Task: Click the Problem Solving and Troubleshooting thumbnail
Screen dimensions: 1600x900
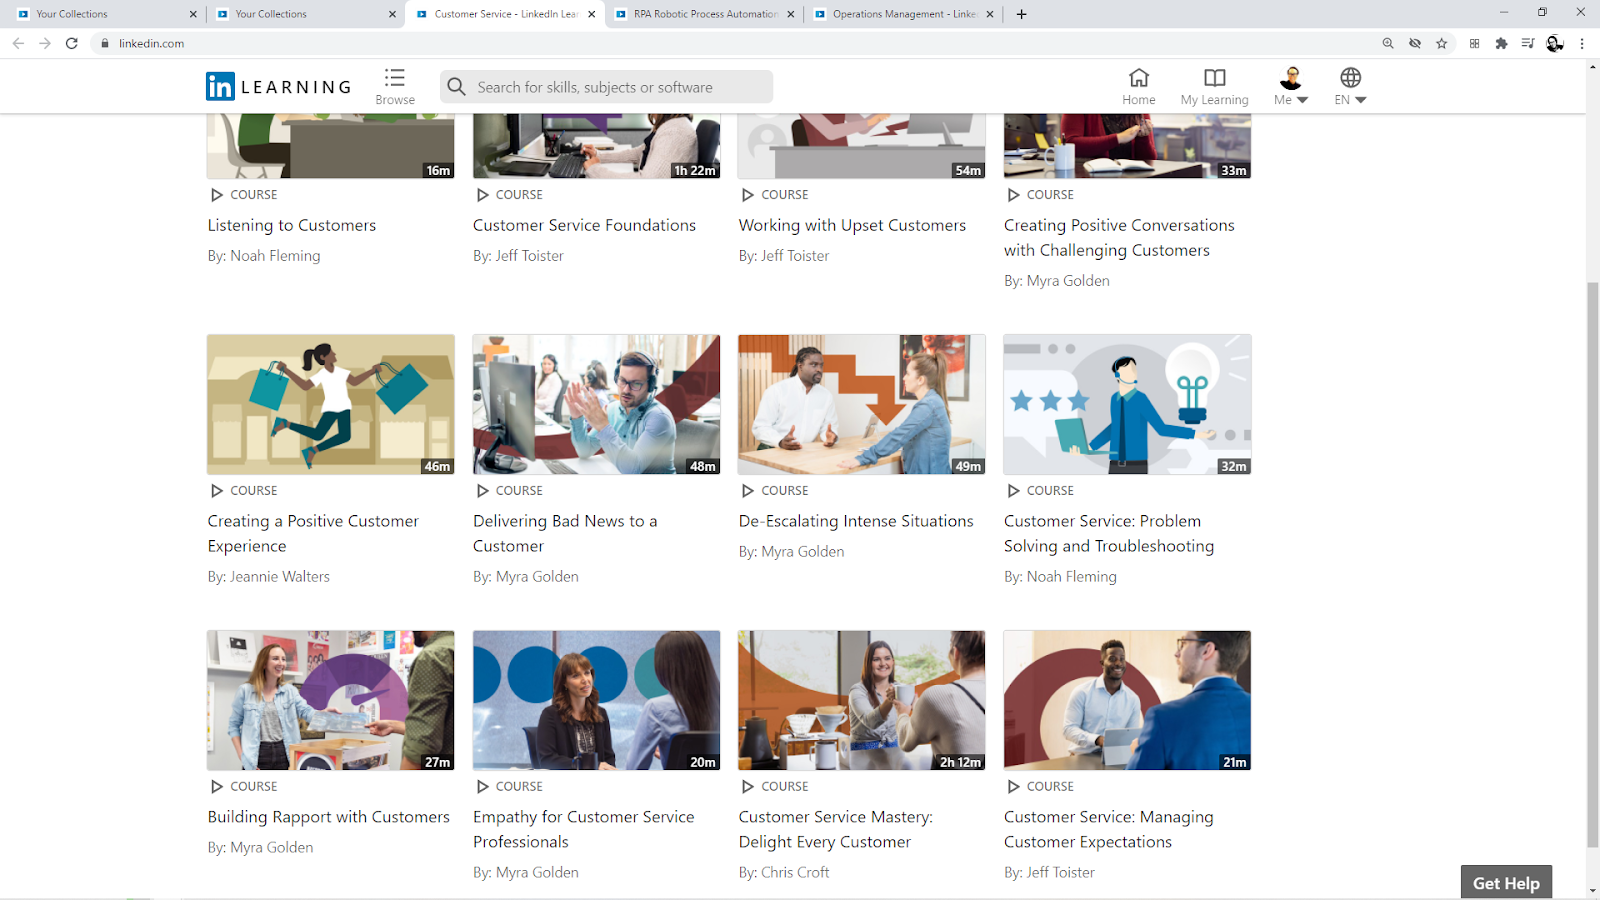Action: coord(1127,404)
